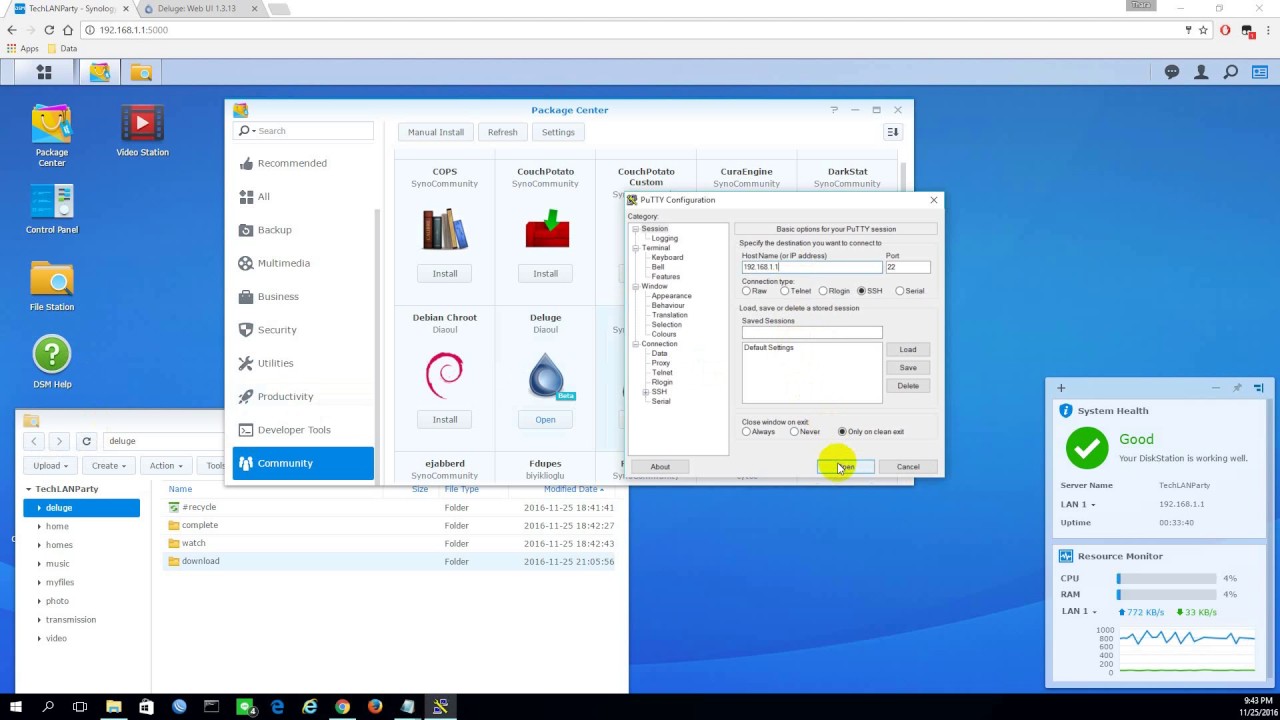
Task: Select Rlogin connection type in PuTTY
Action: pyautogui.click(x=823, y=291)
